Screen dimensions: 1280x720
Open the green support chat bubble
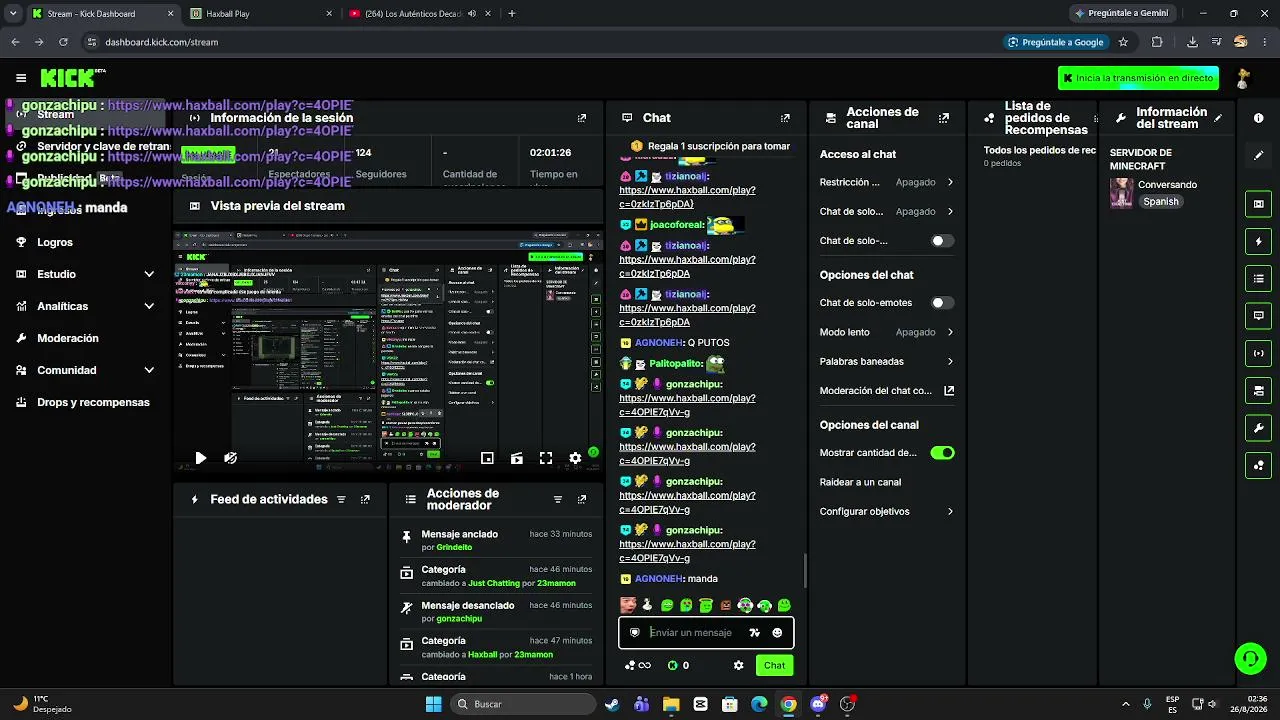click(x=1250, y=658)
